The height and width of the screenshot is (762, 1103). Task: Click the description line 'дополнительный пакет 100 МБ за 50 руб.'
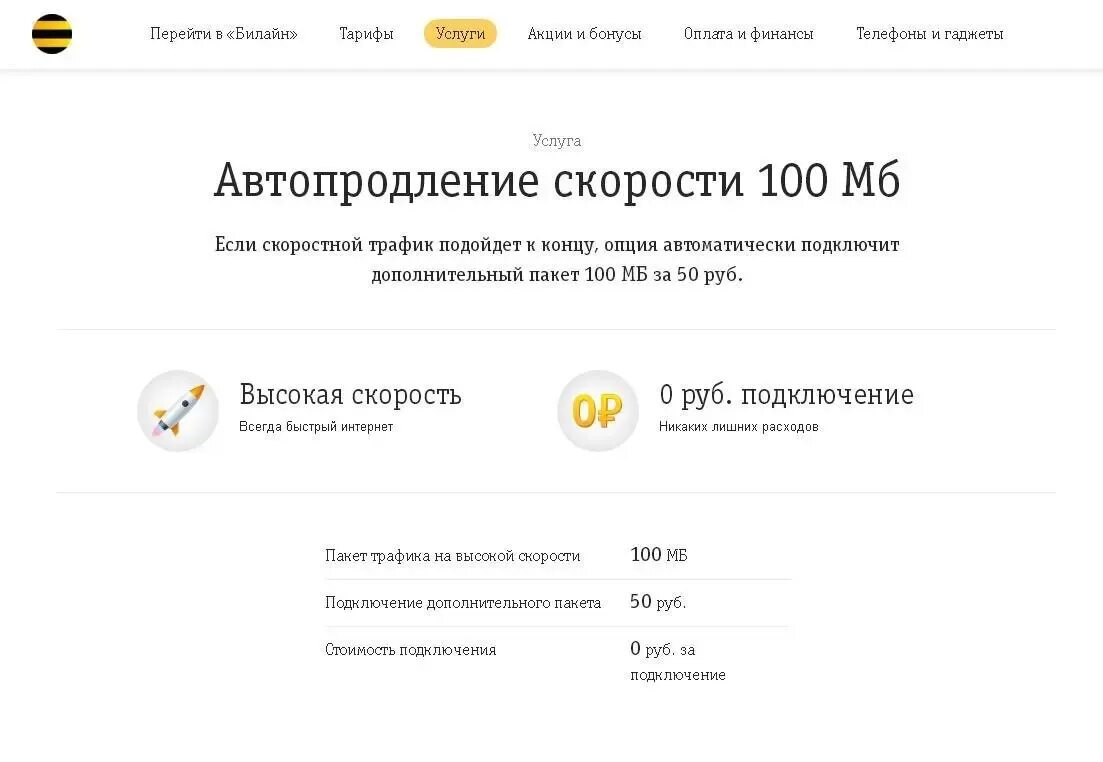[557, 274]
